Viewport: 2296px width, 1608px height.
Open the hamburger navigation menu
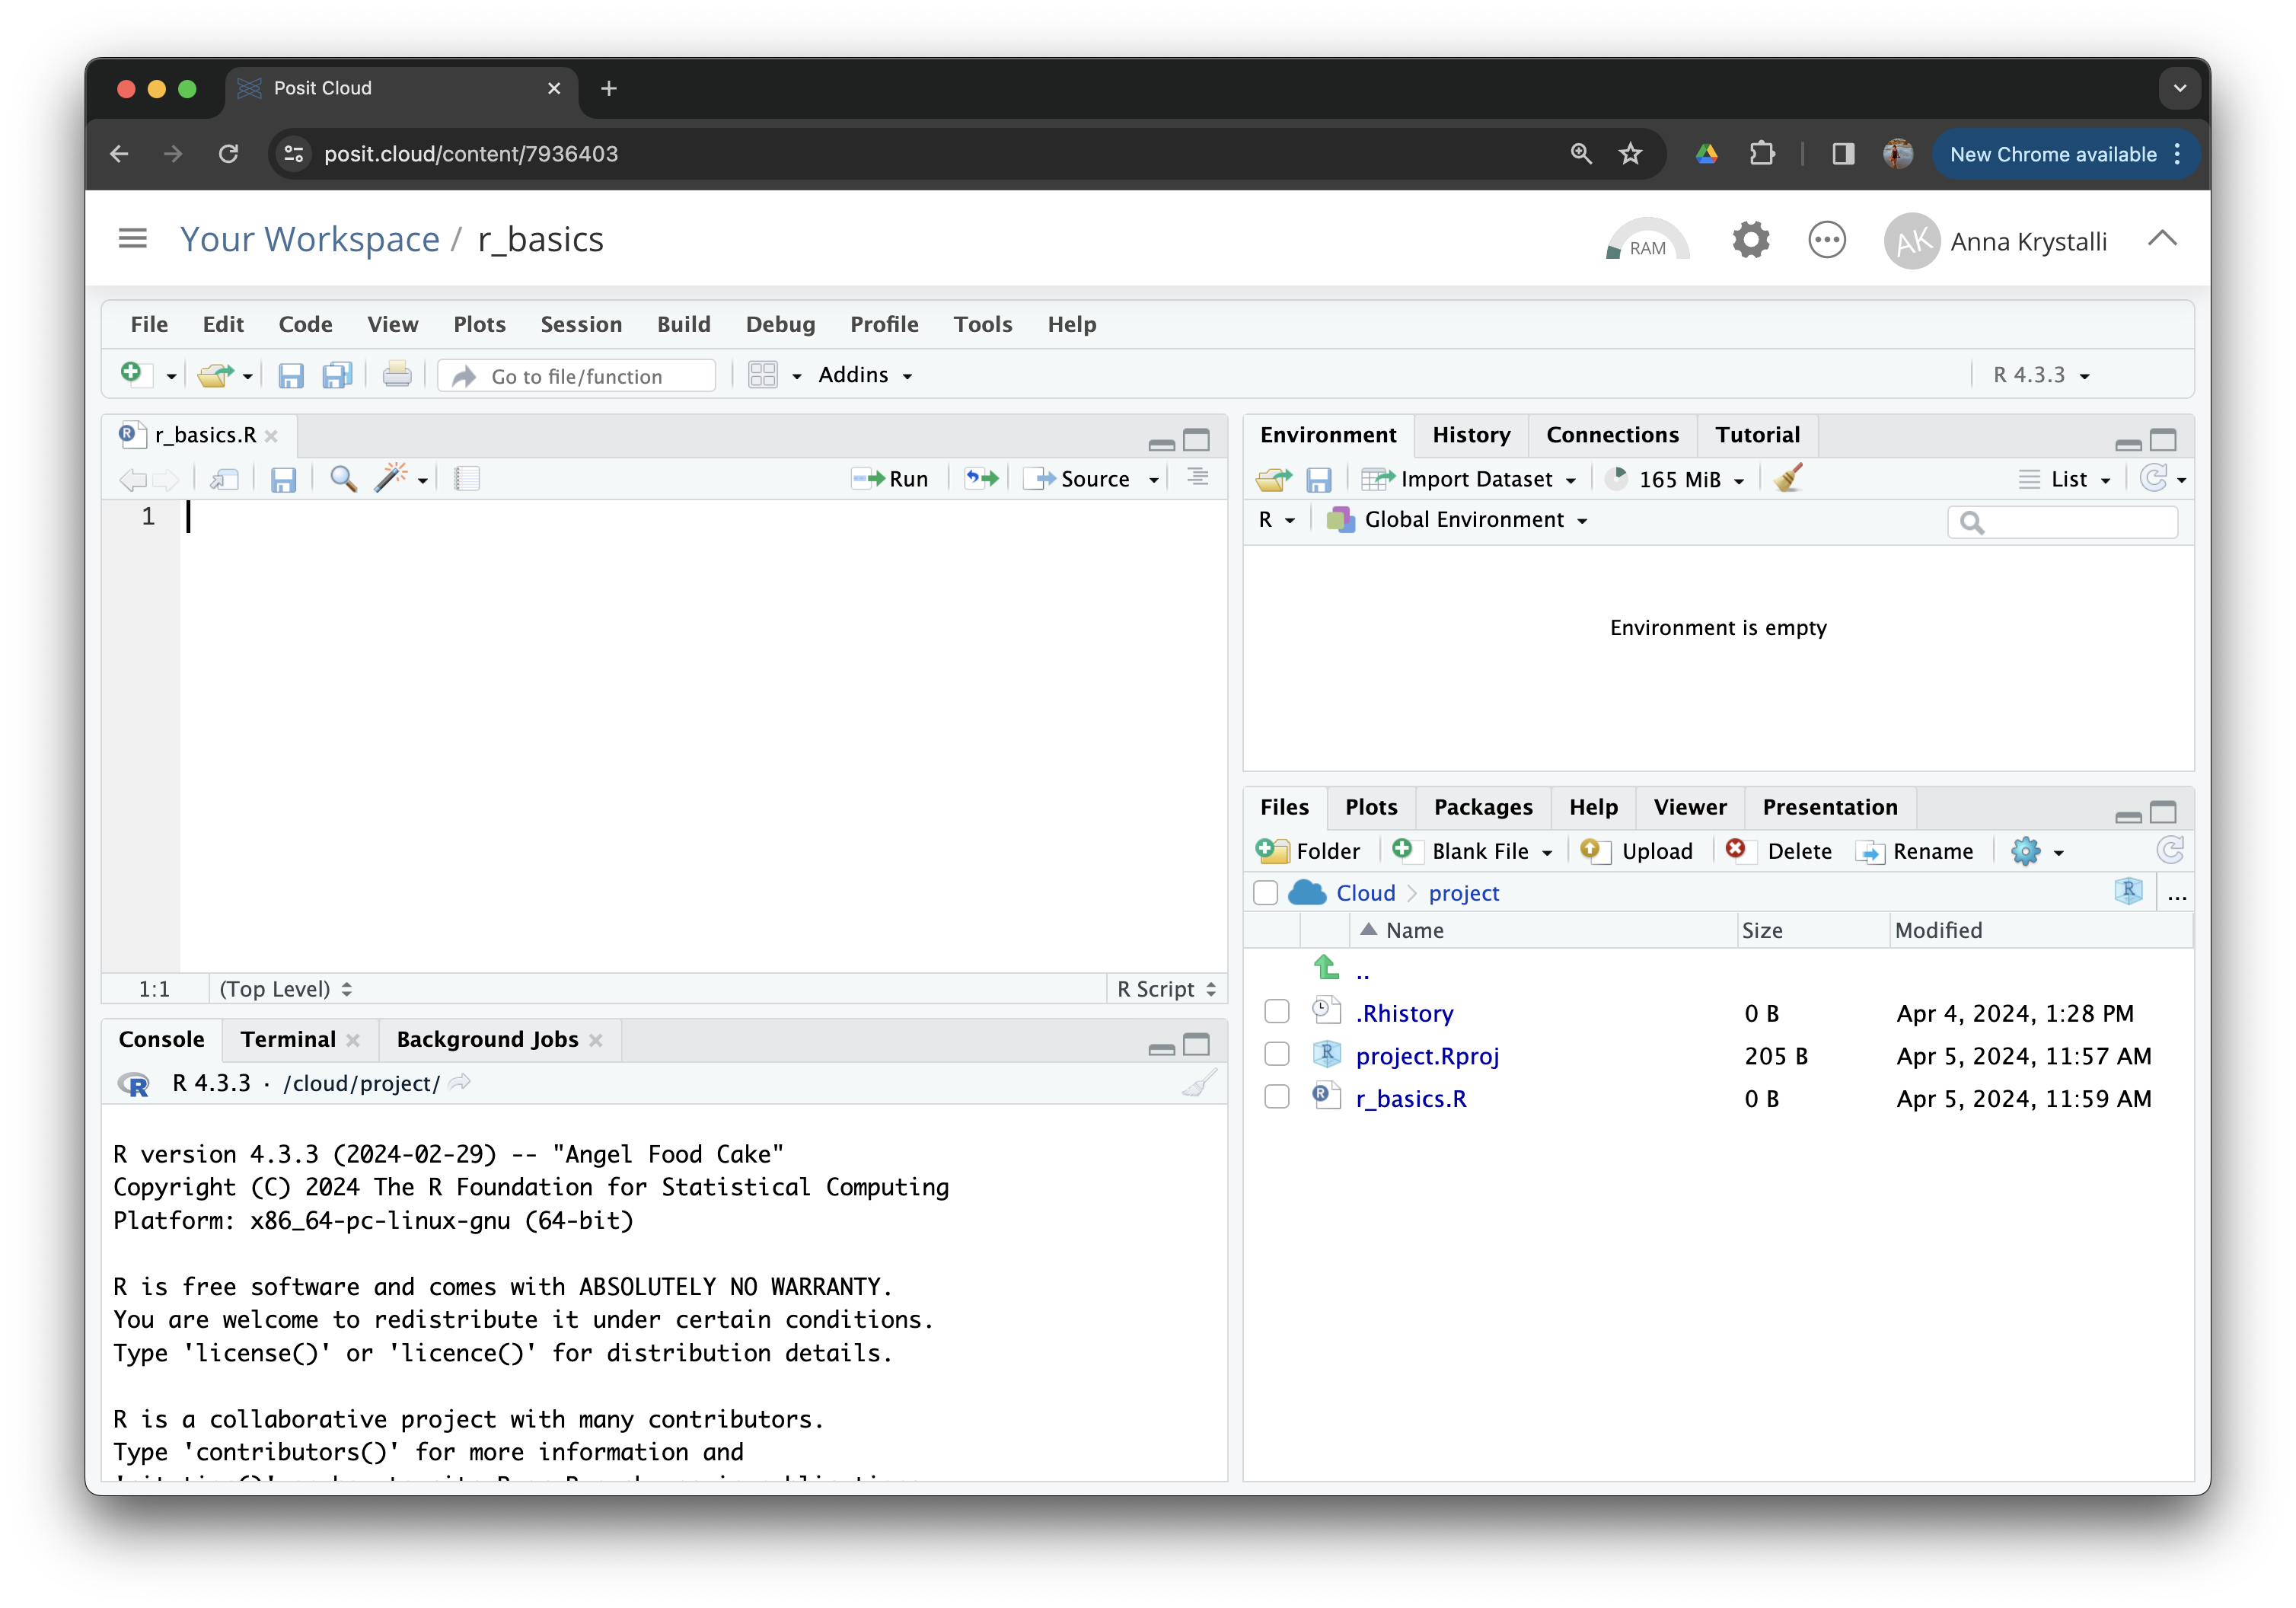133,239
